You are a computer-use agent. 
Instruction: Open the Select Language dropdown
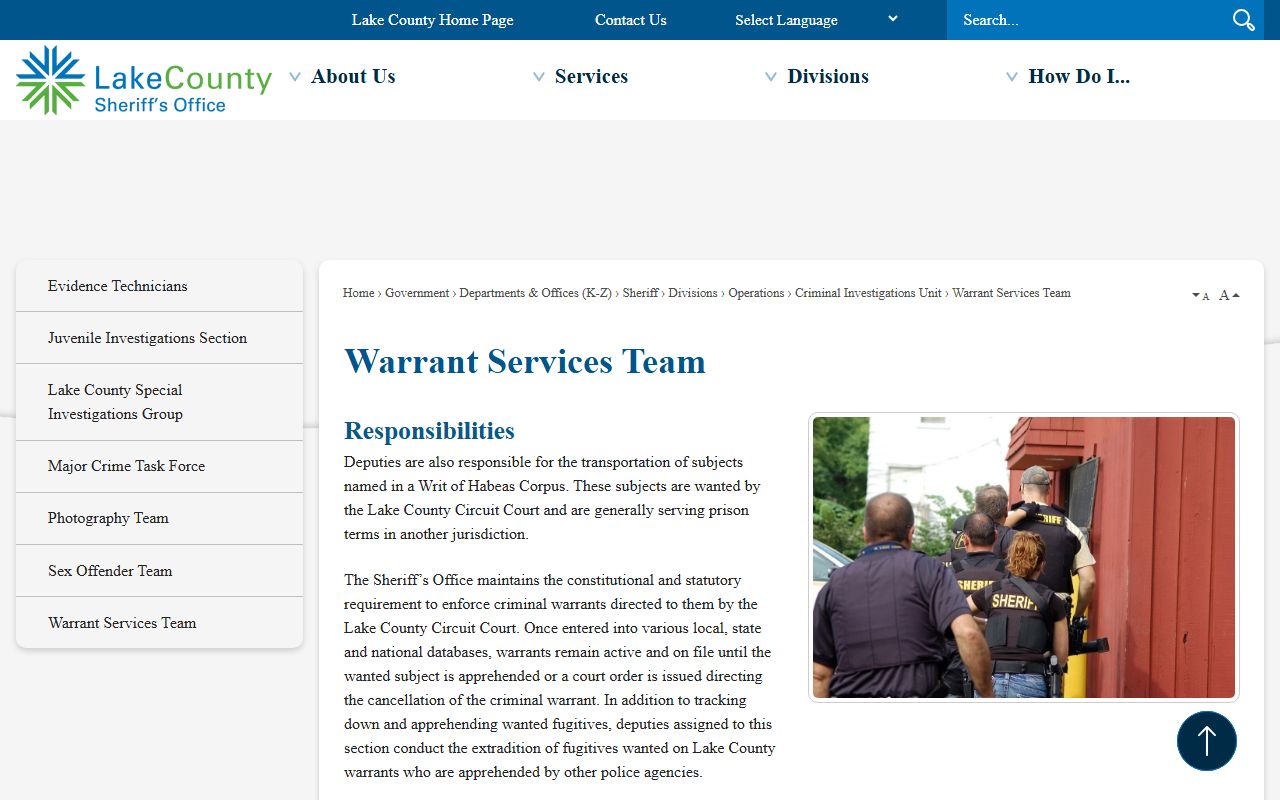(x=816, y=20)
